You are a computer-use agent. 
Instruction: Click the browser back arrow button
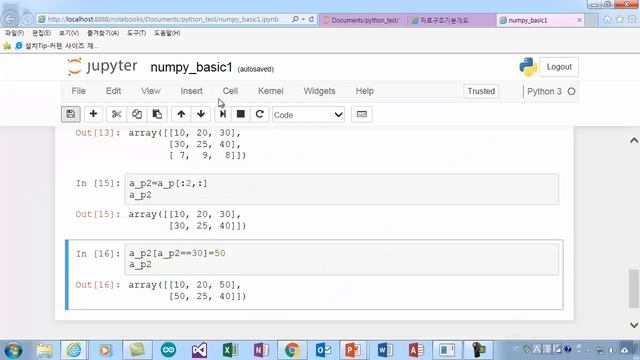tap(11, 19)
